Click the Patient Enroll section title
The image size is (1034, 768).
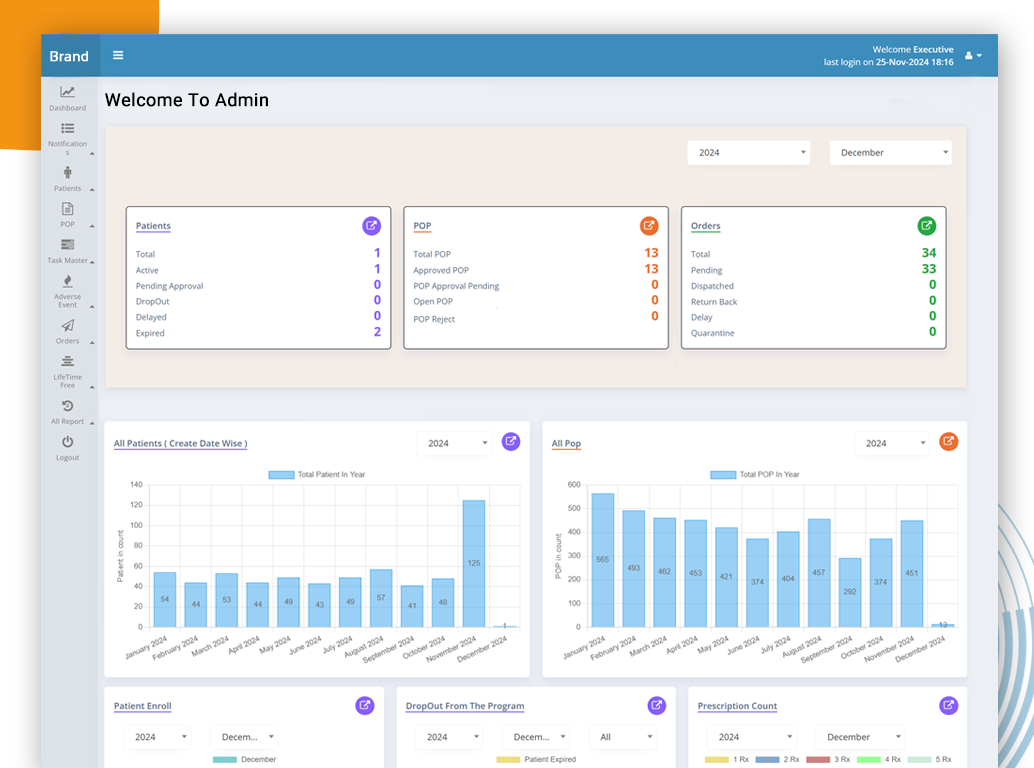142,706
